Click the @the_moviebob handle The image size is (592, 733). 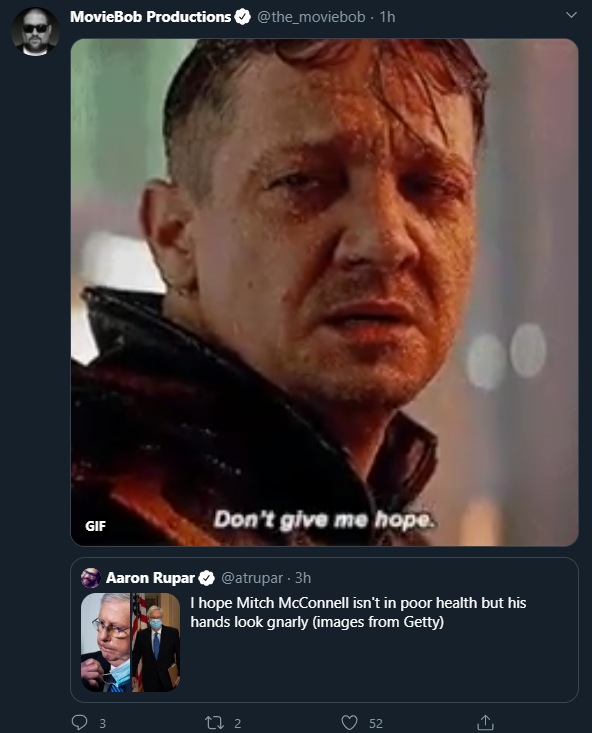click(311, 17)
